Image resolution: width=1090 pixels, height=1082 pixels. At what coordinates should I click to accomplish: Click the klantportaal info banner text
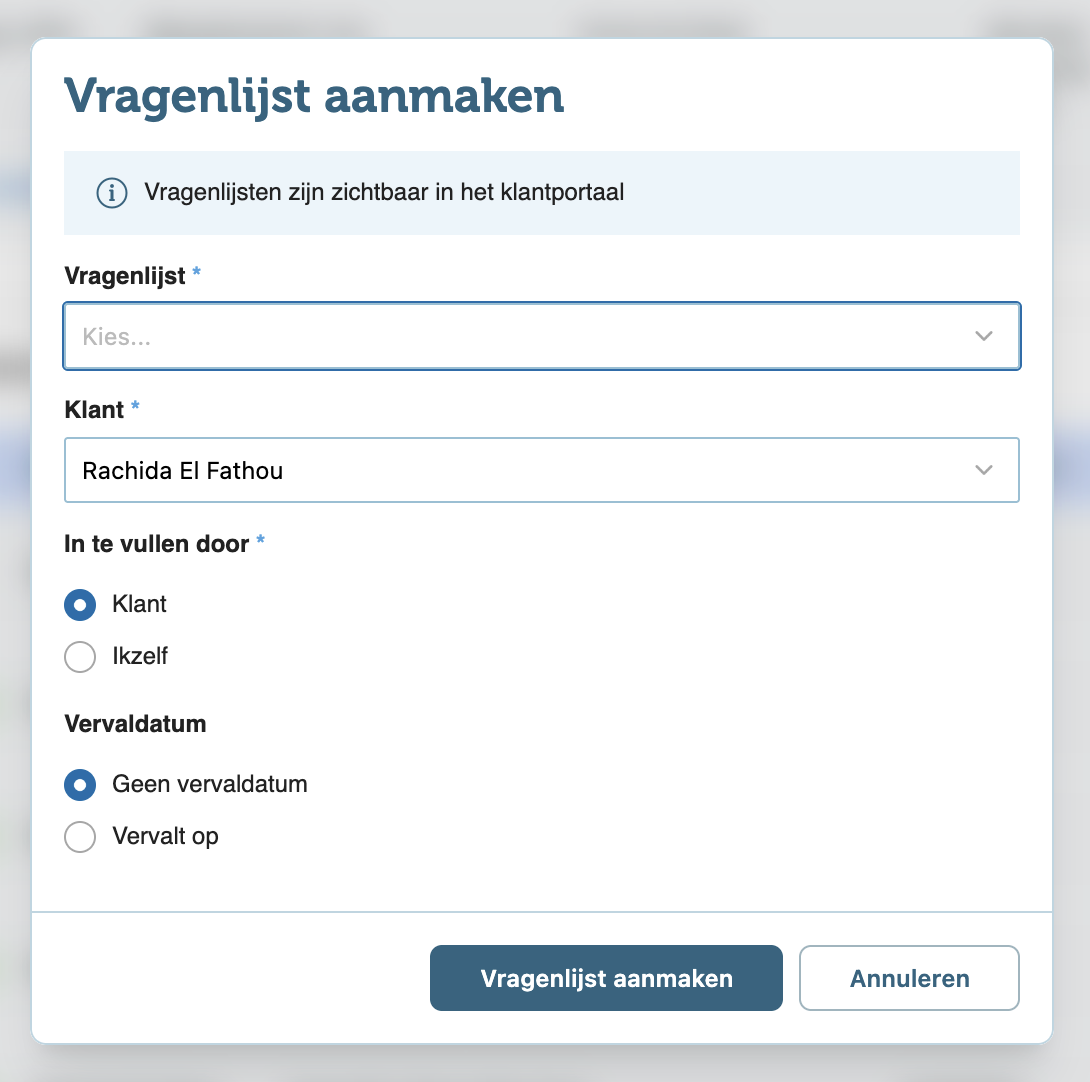pos(384,193)
